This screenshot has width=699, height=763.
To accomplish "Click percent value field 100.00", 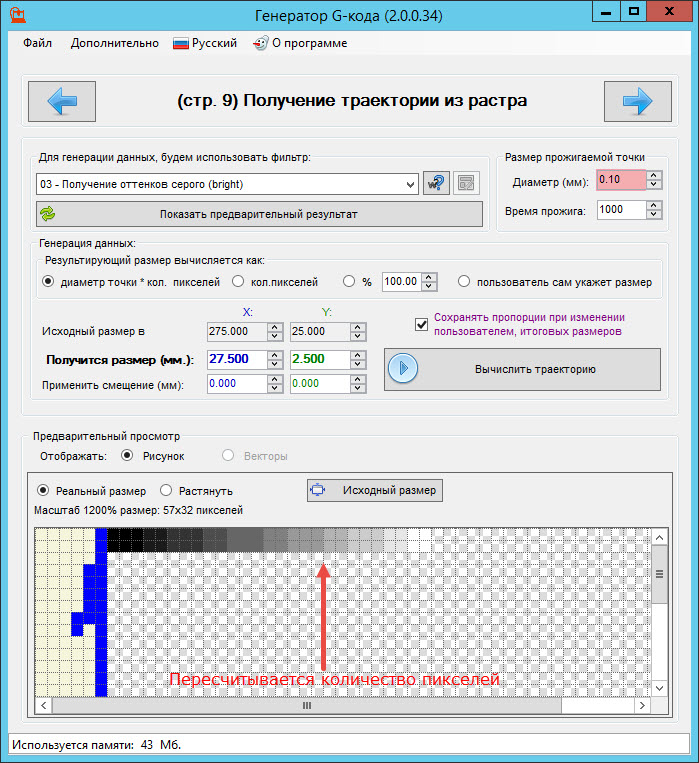I will tap(402, 281).
